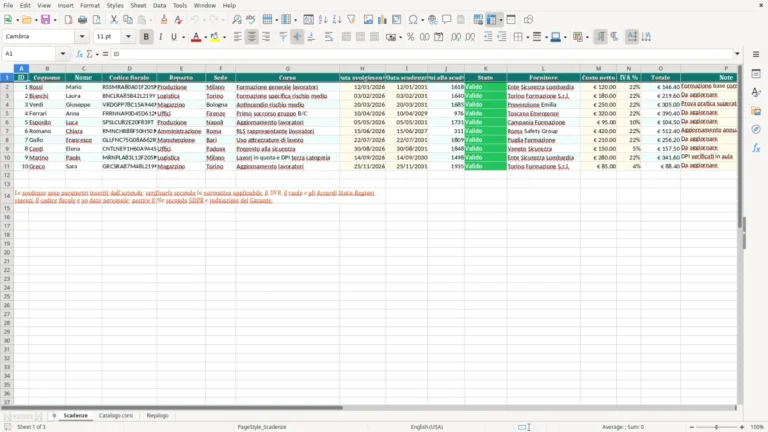The width and height of the screenshot is (768, 432).
Task: Apply the yellow highlighting color swatch
Action: click(215, 37)
